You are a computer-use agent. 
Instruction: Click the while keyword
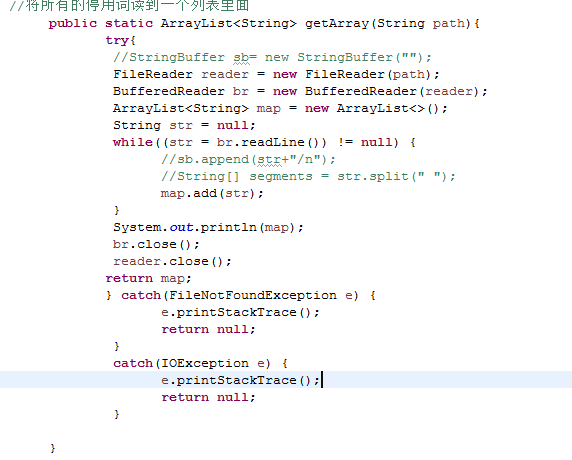pyautogui.click(x=133, y=142)
